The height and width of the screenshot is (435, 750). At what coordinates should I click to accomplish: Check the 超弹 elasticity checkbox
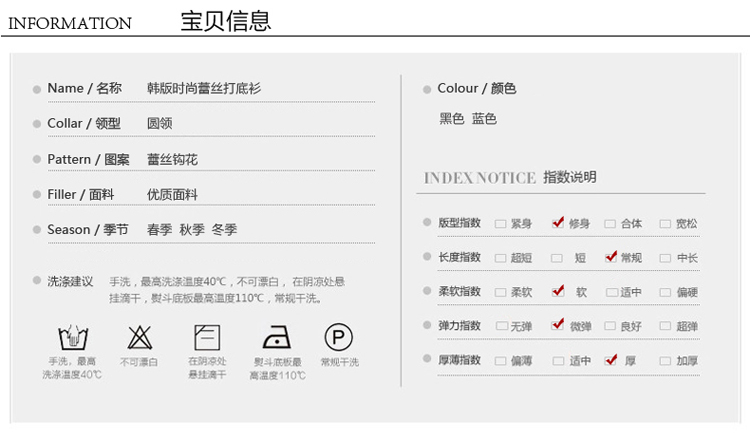[x=665, y=326]
